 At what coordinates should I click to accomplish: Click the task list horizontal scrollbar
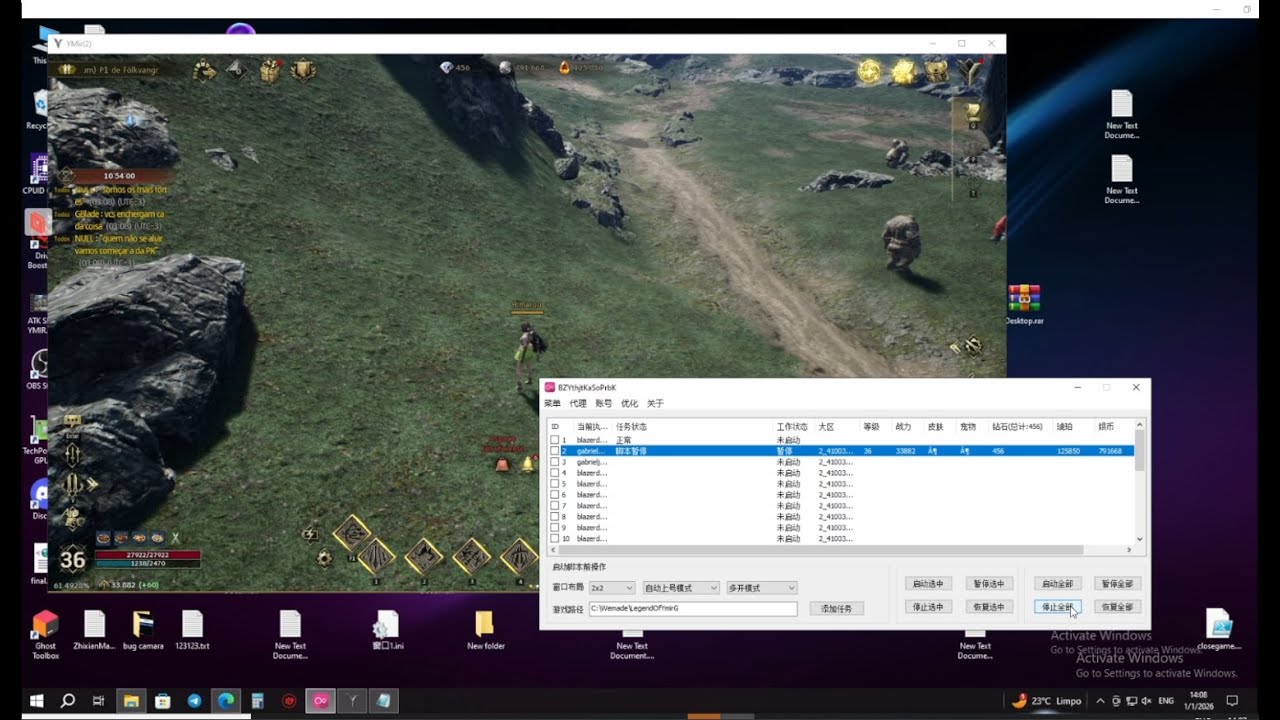click(x=840, y=550)
